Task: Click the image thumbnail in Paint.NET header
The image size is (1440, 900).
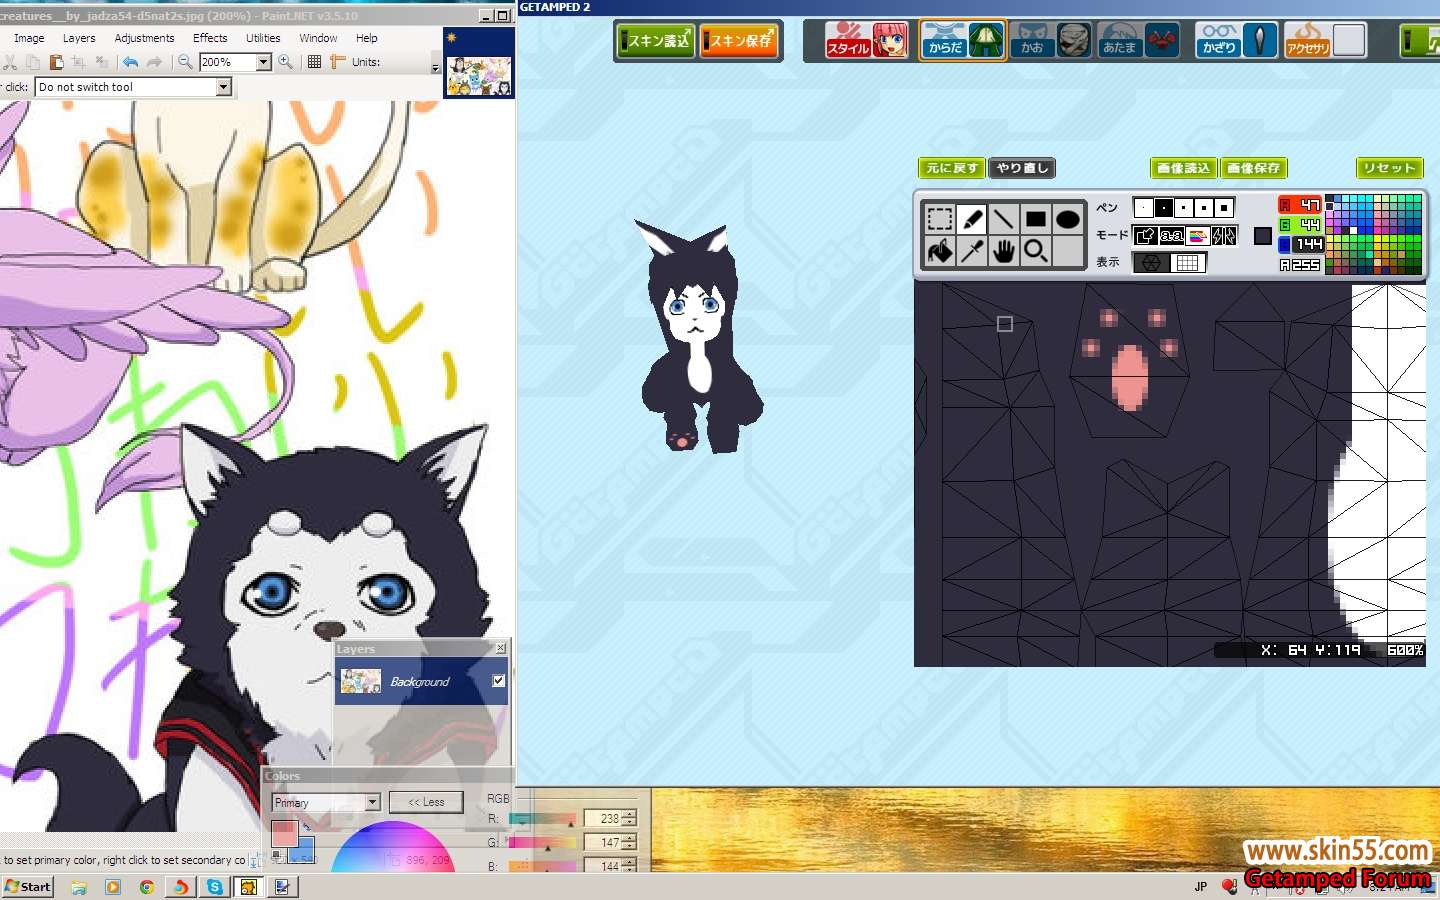Action: [x=479, y=76]
